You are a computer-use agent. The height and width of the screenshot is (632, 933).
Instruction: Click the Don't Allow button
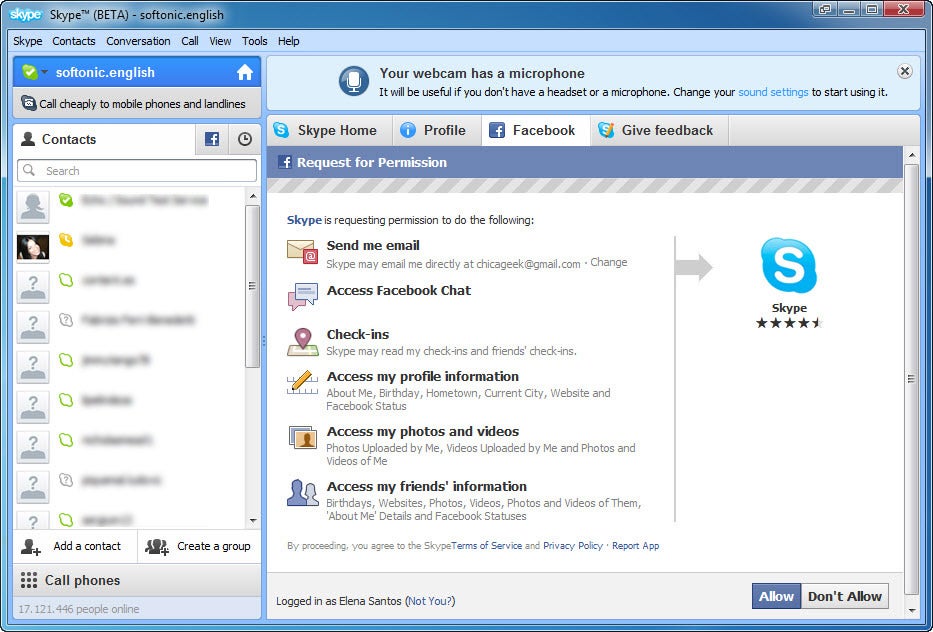[844, 596]
